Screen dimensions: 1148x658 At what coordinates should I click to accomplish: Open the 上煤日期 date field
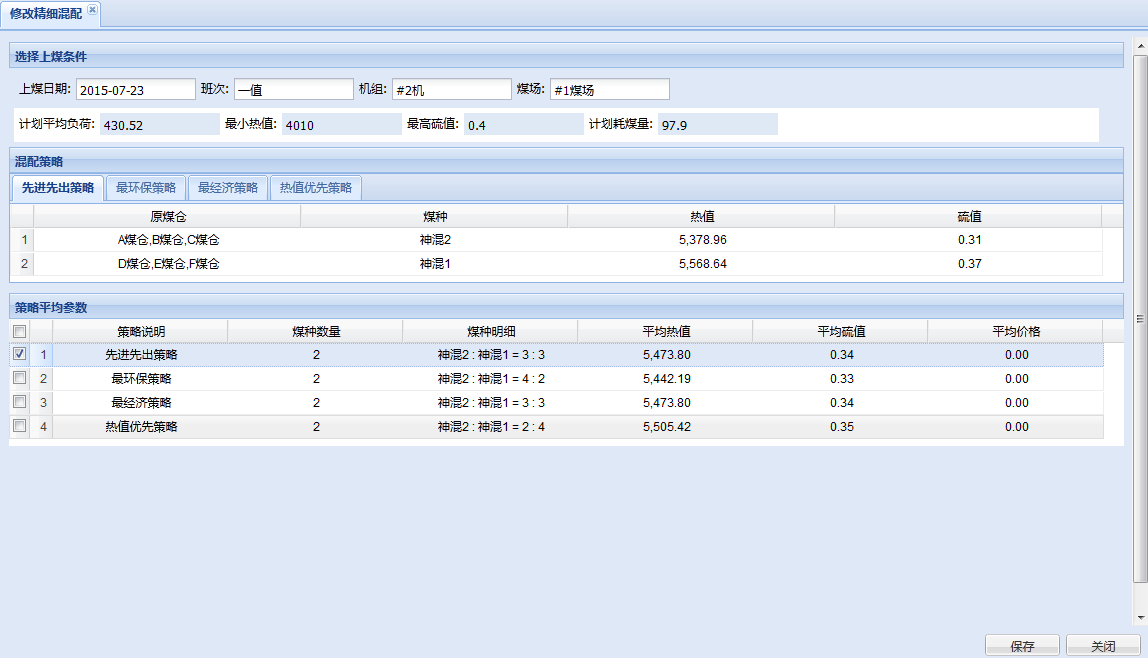(135, 90)
